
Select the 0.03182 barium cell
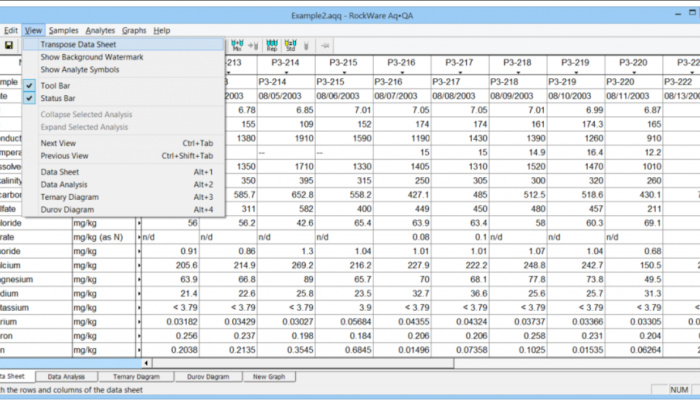[x=171, y=321]
